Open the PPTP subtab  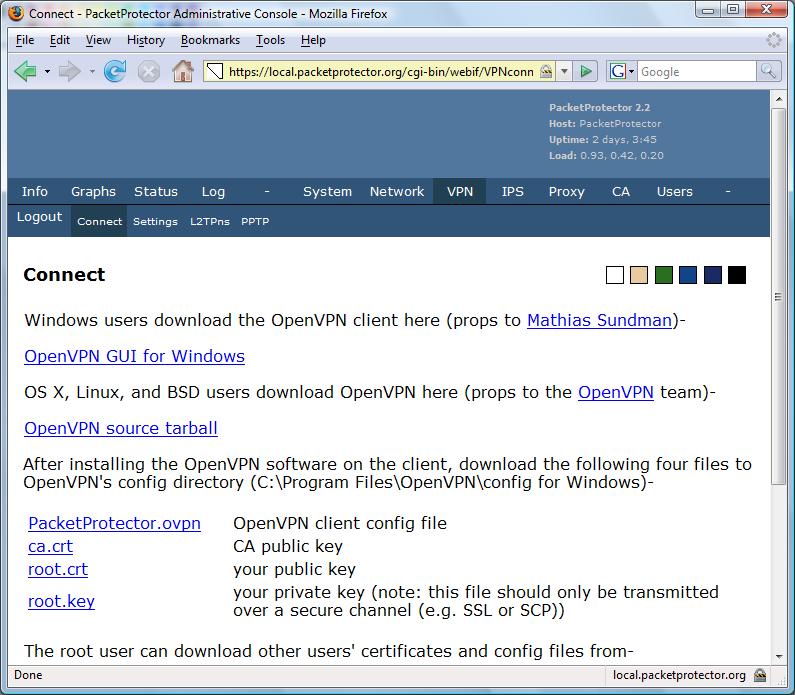click(x=255, y=222)
